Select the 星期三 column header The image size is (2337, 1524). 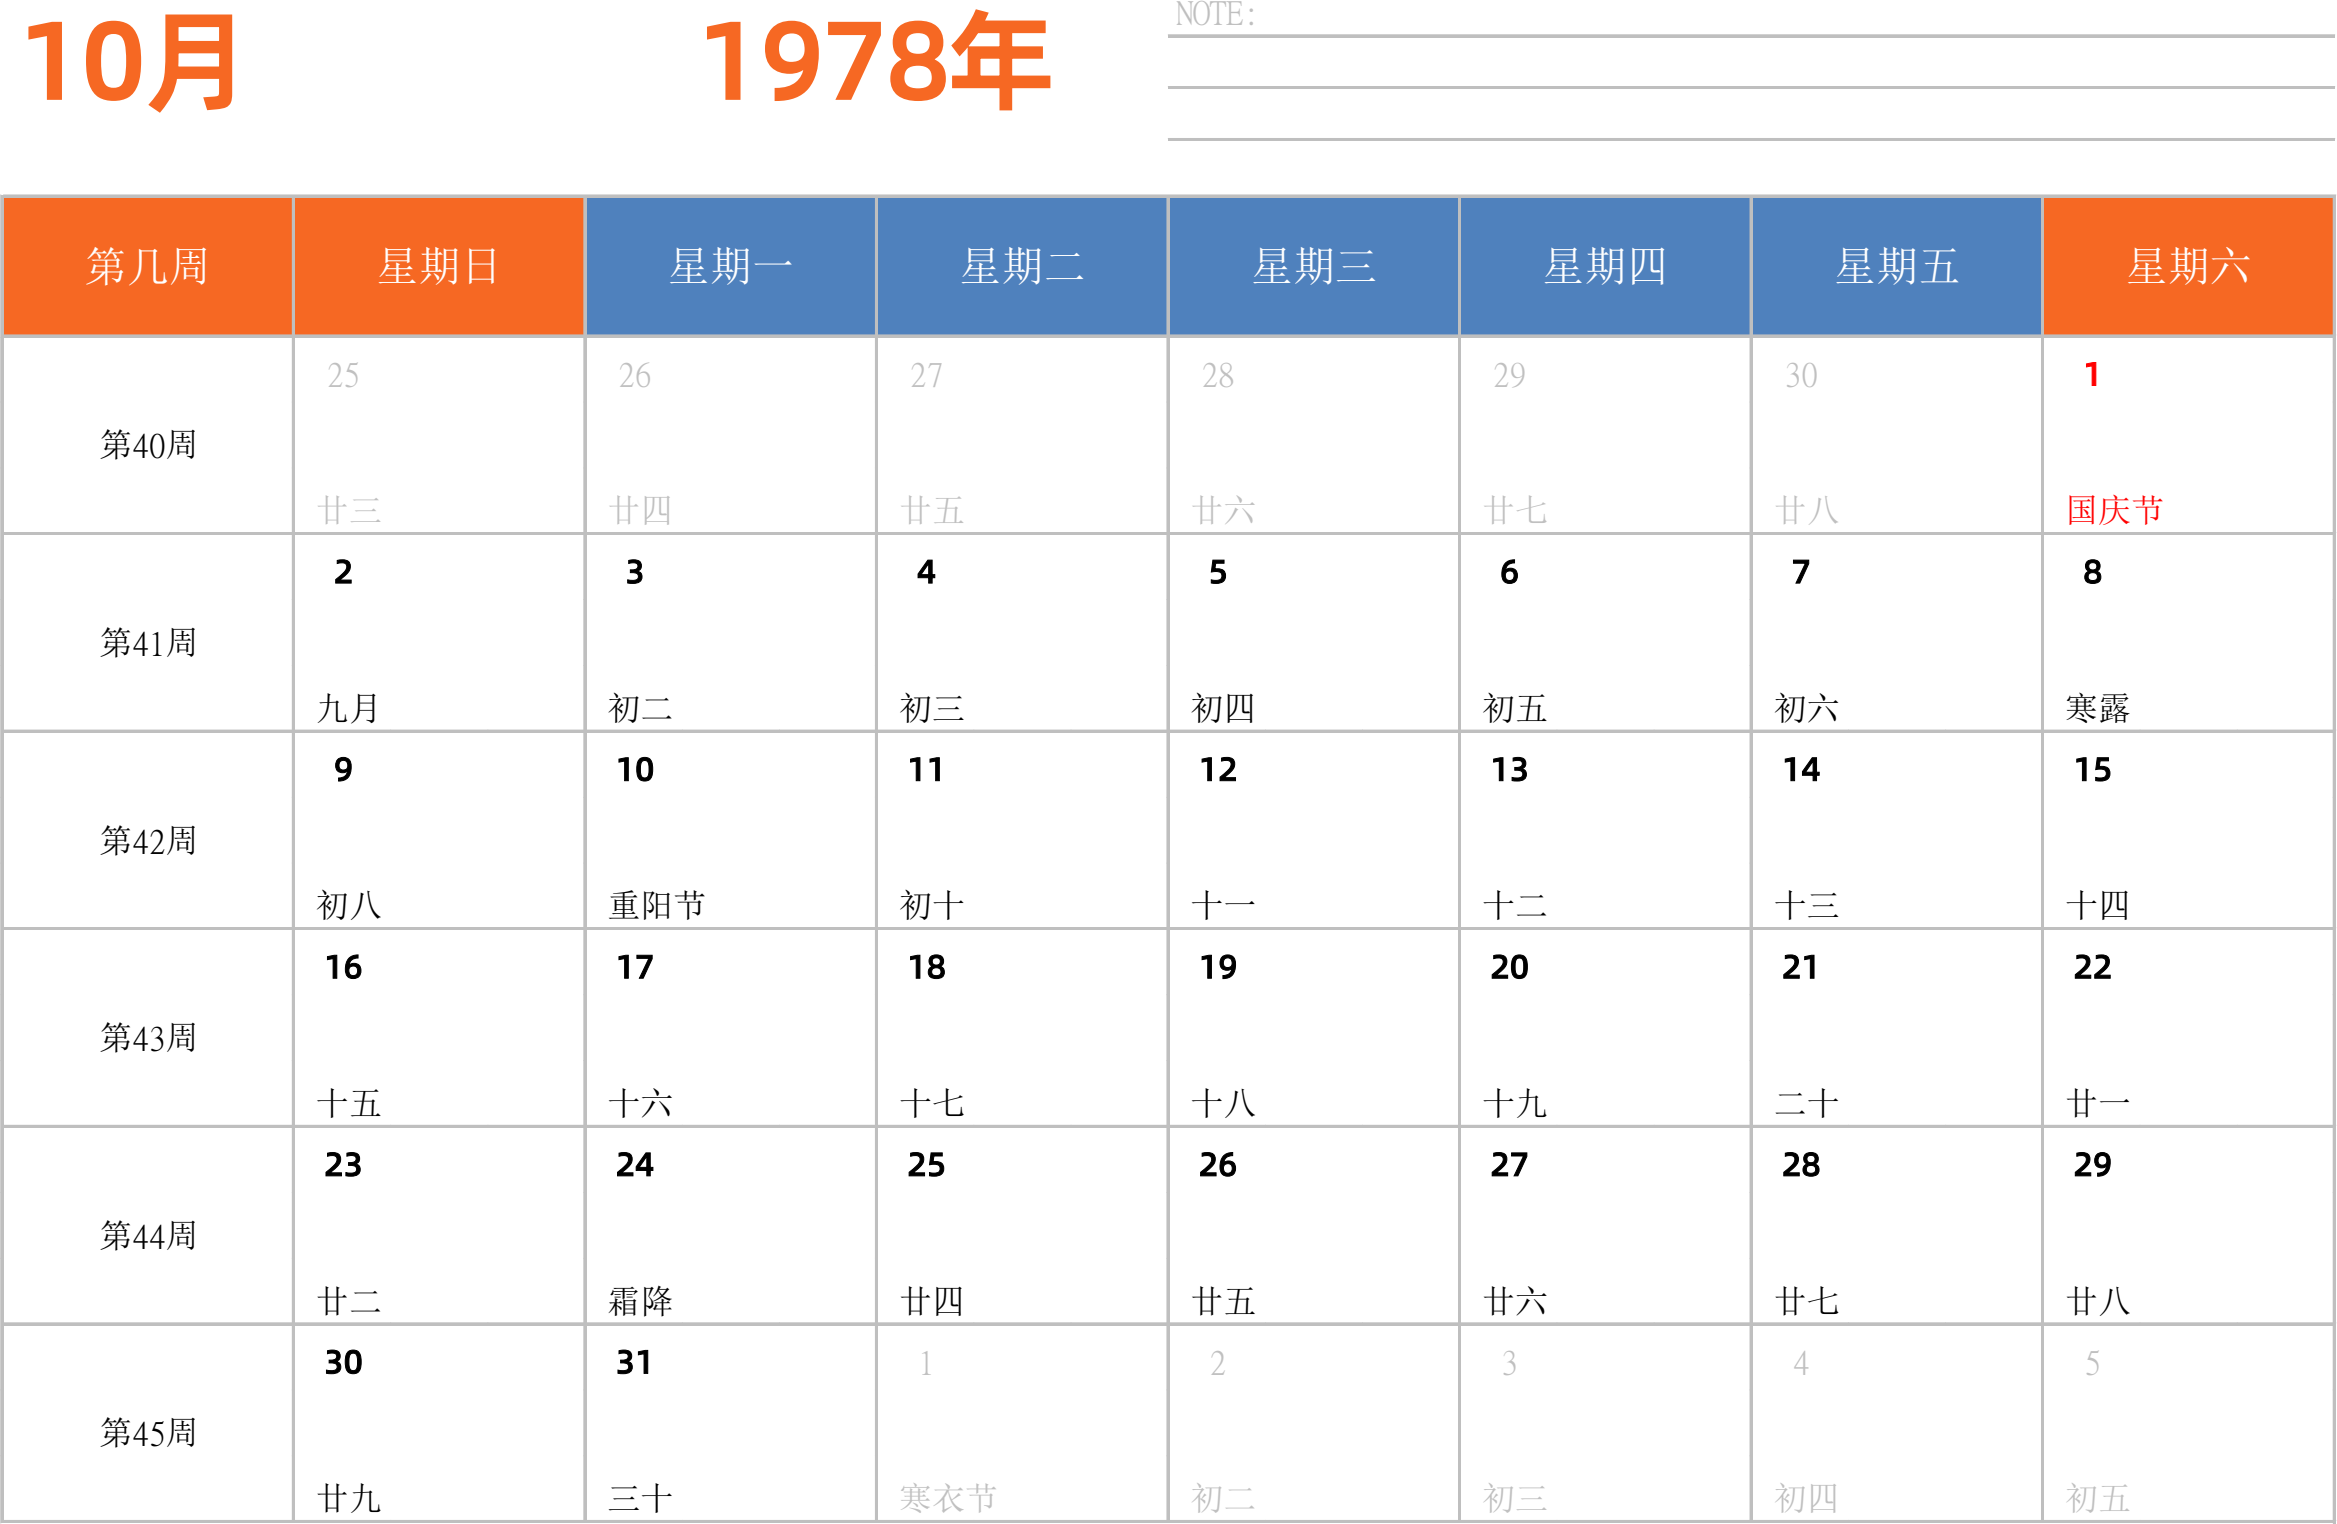(1314, 266)
